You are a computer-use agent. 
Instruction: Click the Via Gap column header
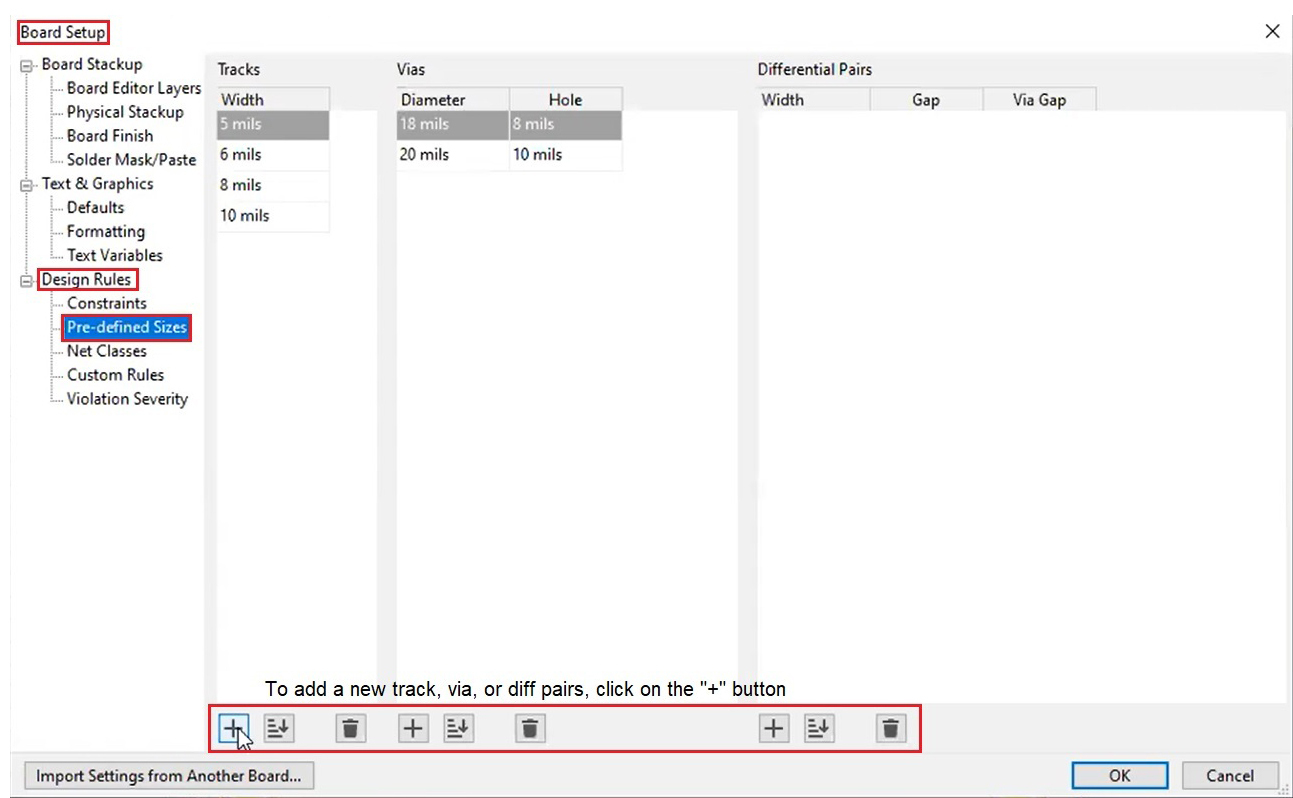[1040, 100]
